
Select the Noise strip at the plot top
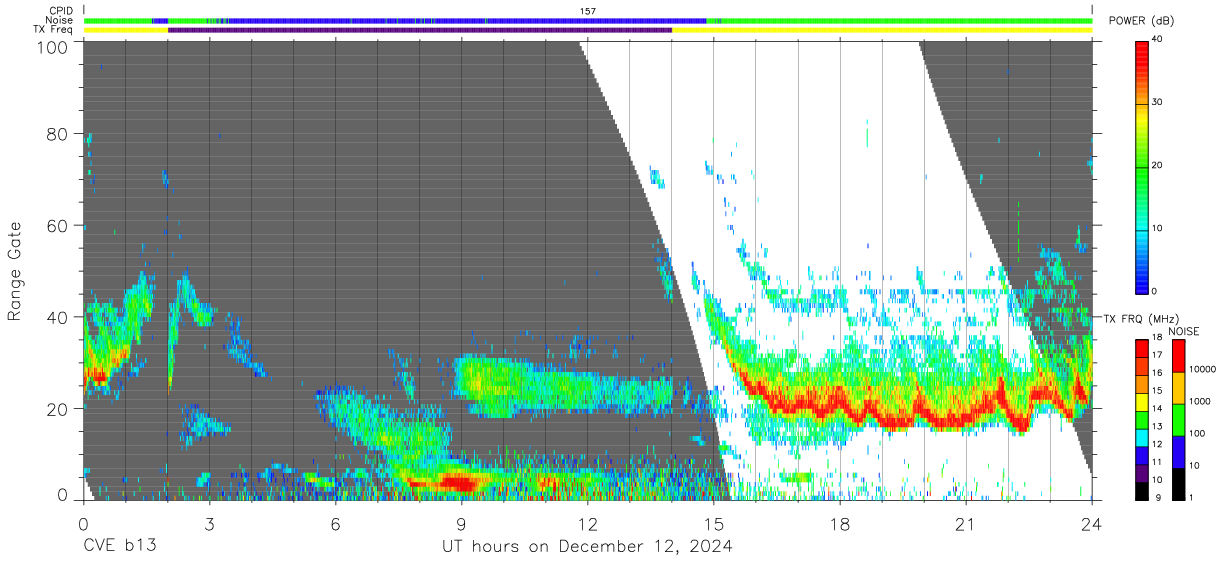pyautogui.click(x=588, y=20)
